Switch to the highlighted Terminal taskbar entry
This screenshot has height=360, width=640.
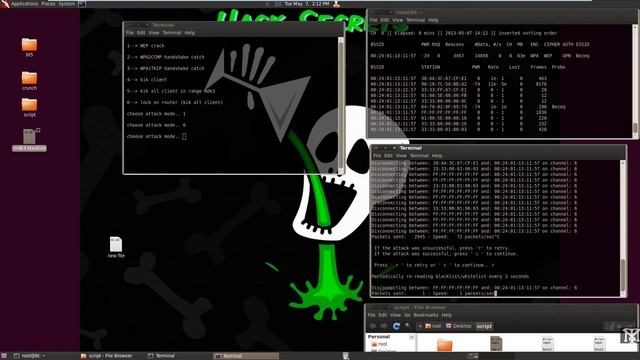pos(245,356)
